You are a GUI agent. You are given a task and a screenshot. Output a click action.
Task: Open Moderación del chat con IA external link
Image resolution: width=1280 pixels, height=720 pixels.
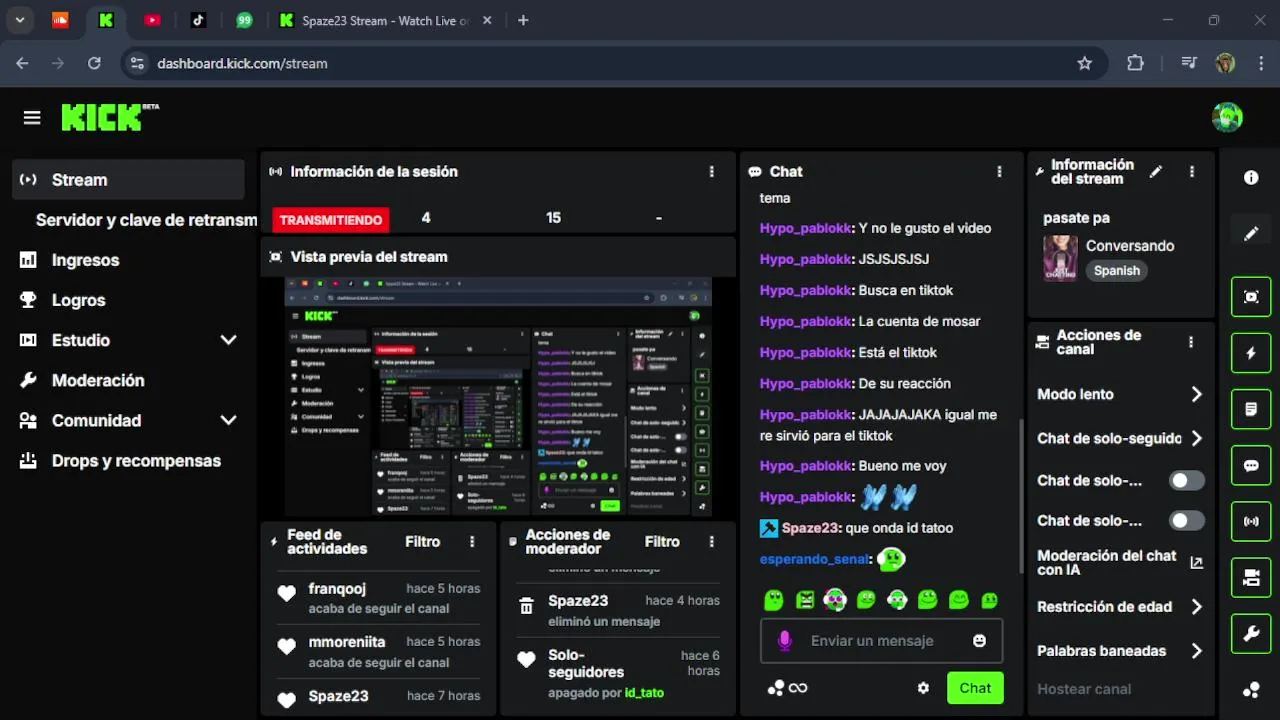pyautogui.click(x=1196, y=563)
